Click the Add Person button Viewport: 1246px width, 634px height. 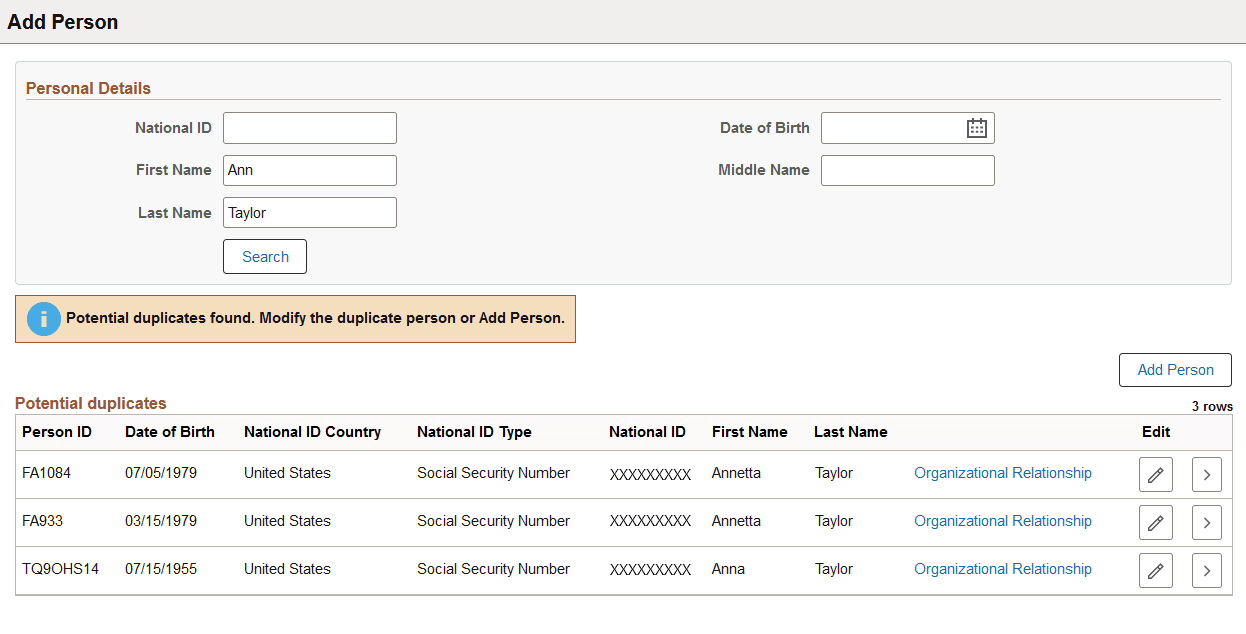(x=1175, y=369)
